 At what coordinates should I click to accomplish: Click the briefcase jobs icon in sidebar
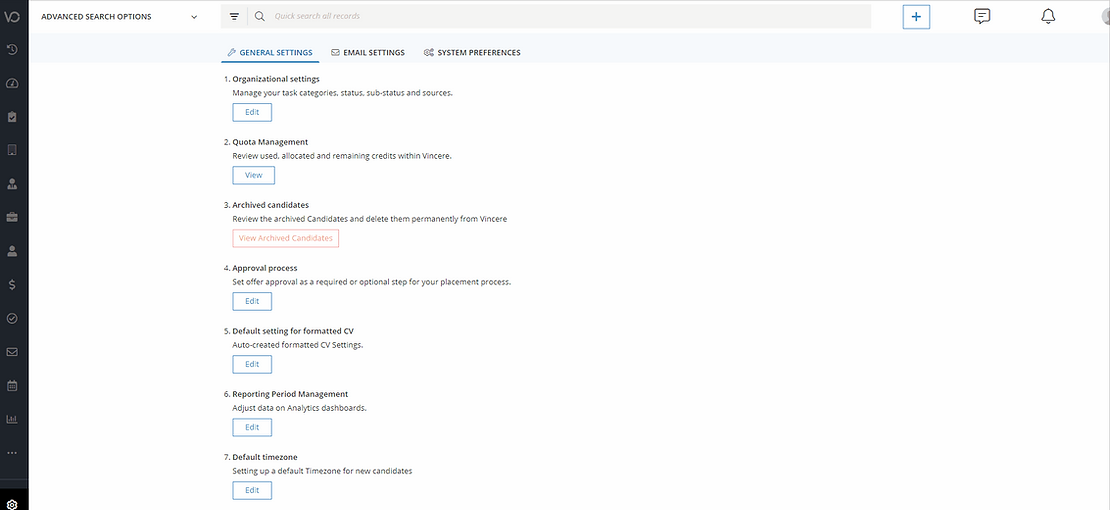click(12, 217)
